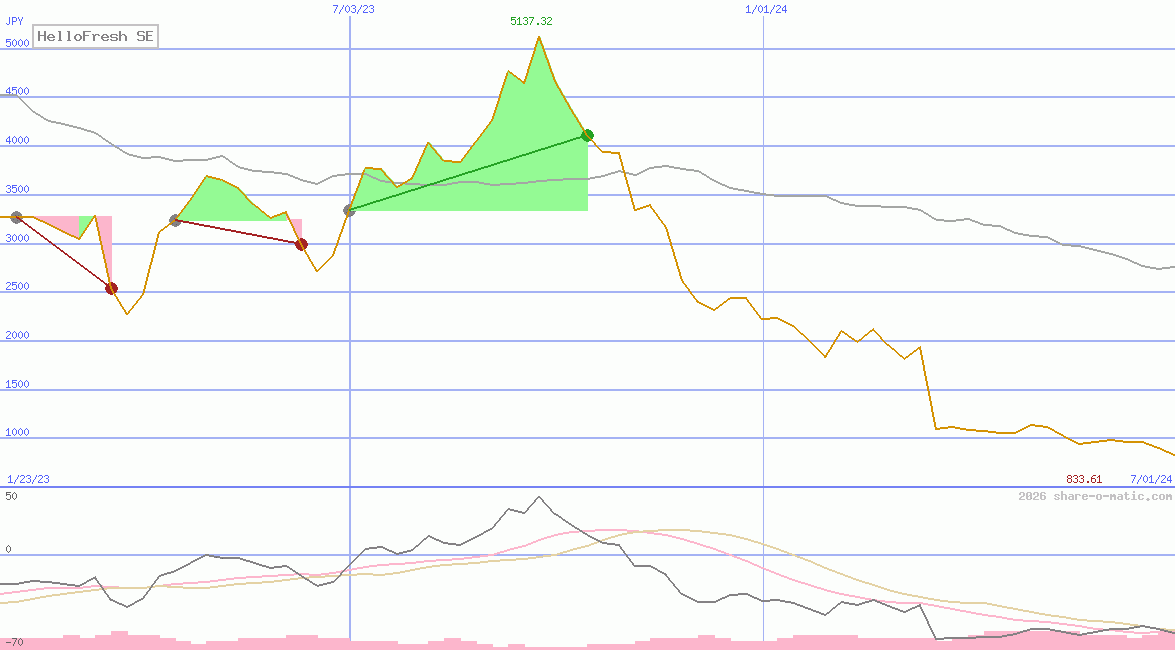Click the HelloFresh SE title box
The height and width of the screenshot is (650, 1175).
[96, 37]
